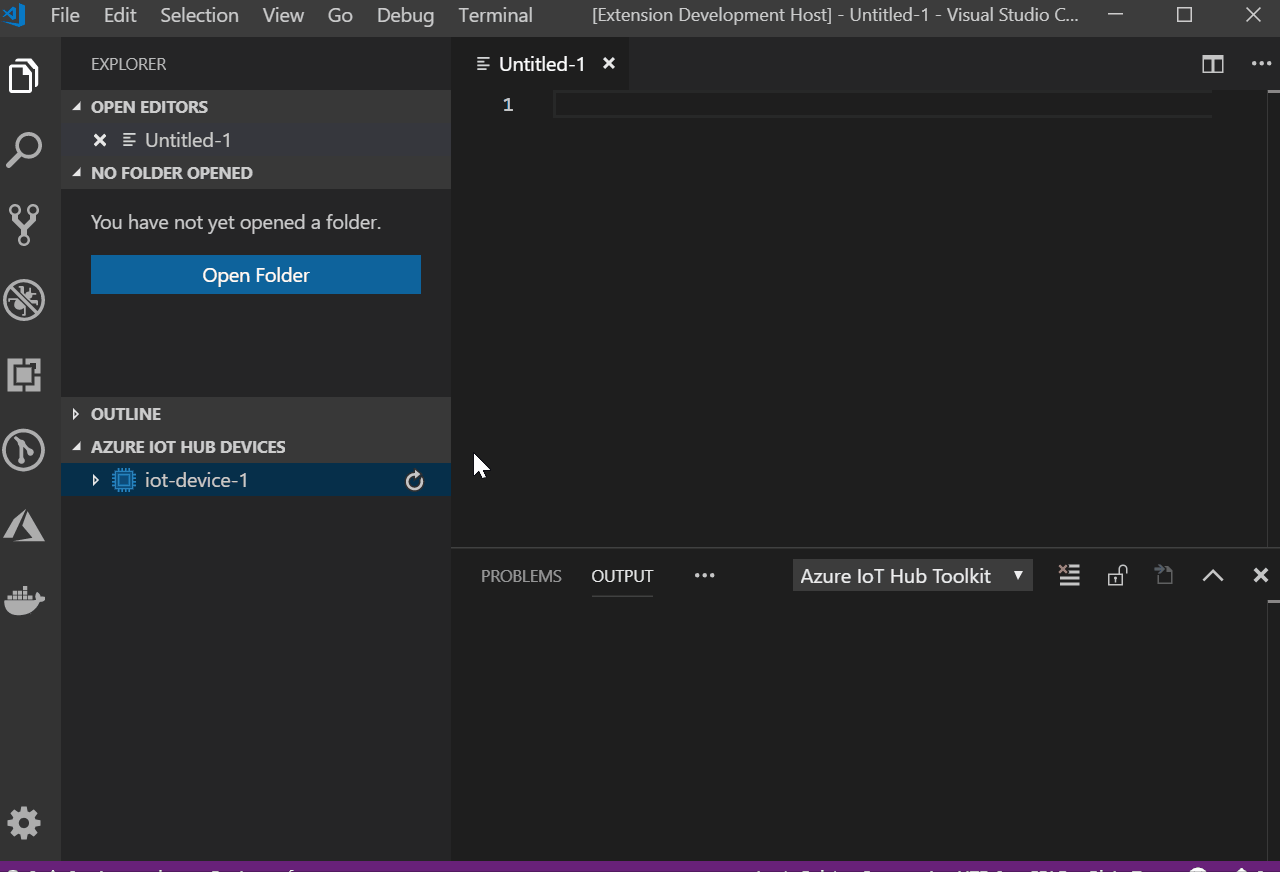Switch to the Output panel tab

(622, 576)
